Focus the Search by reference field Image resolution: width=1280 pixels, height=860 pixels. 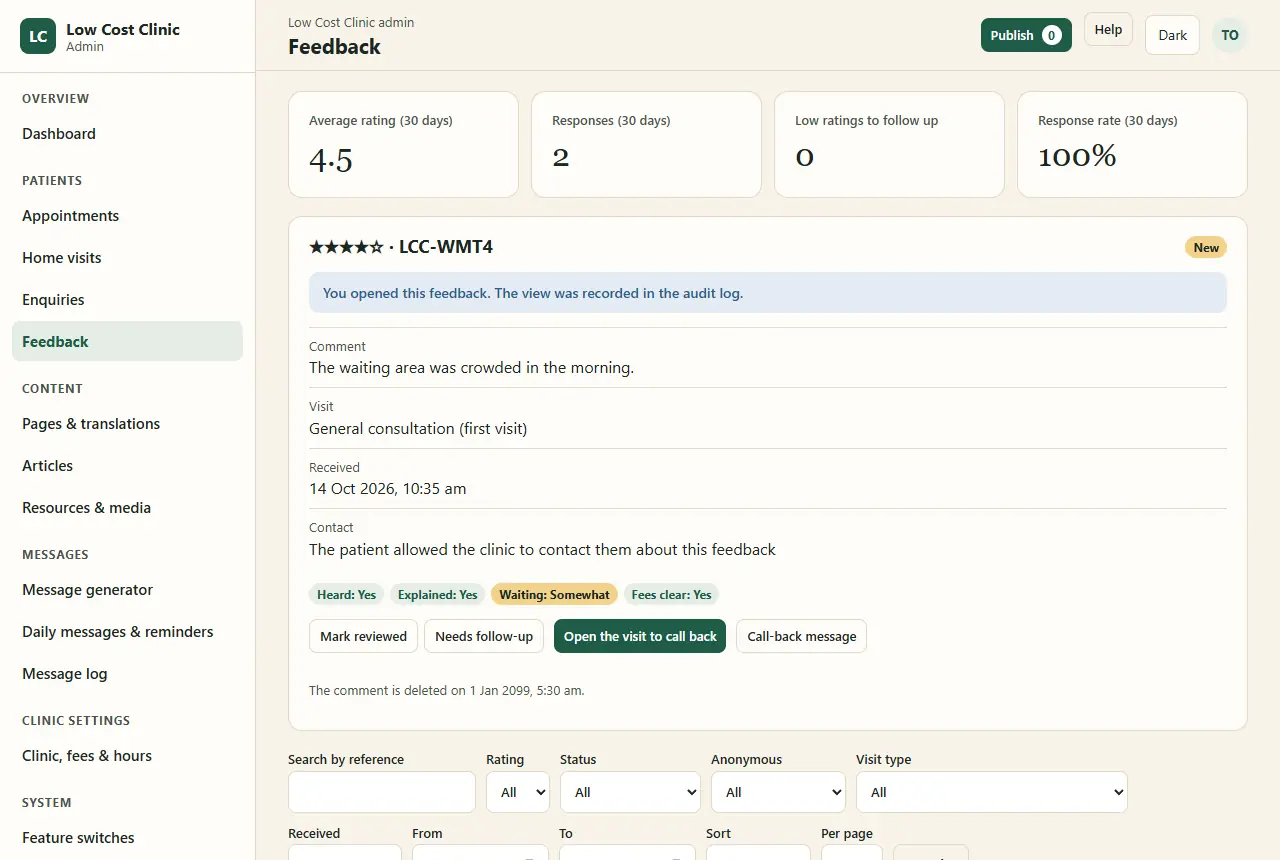(x=382, y=792)
